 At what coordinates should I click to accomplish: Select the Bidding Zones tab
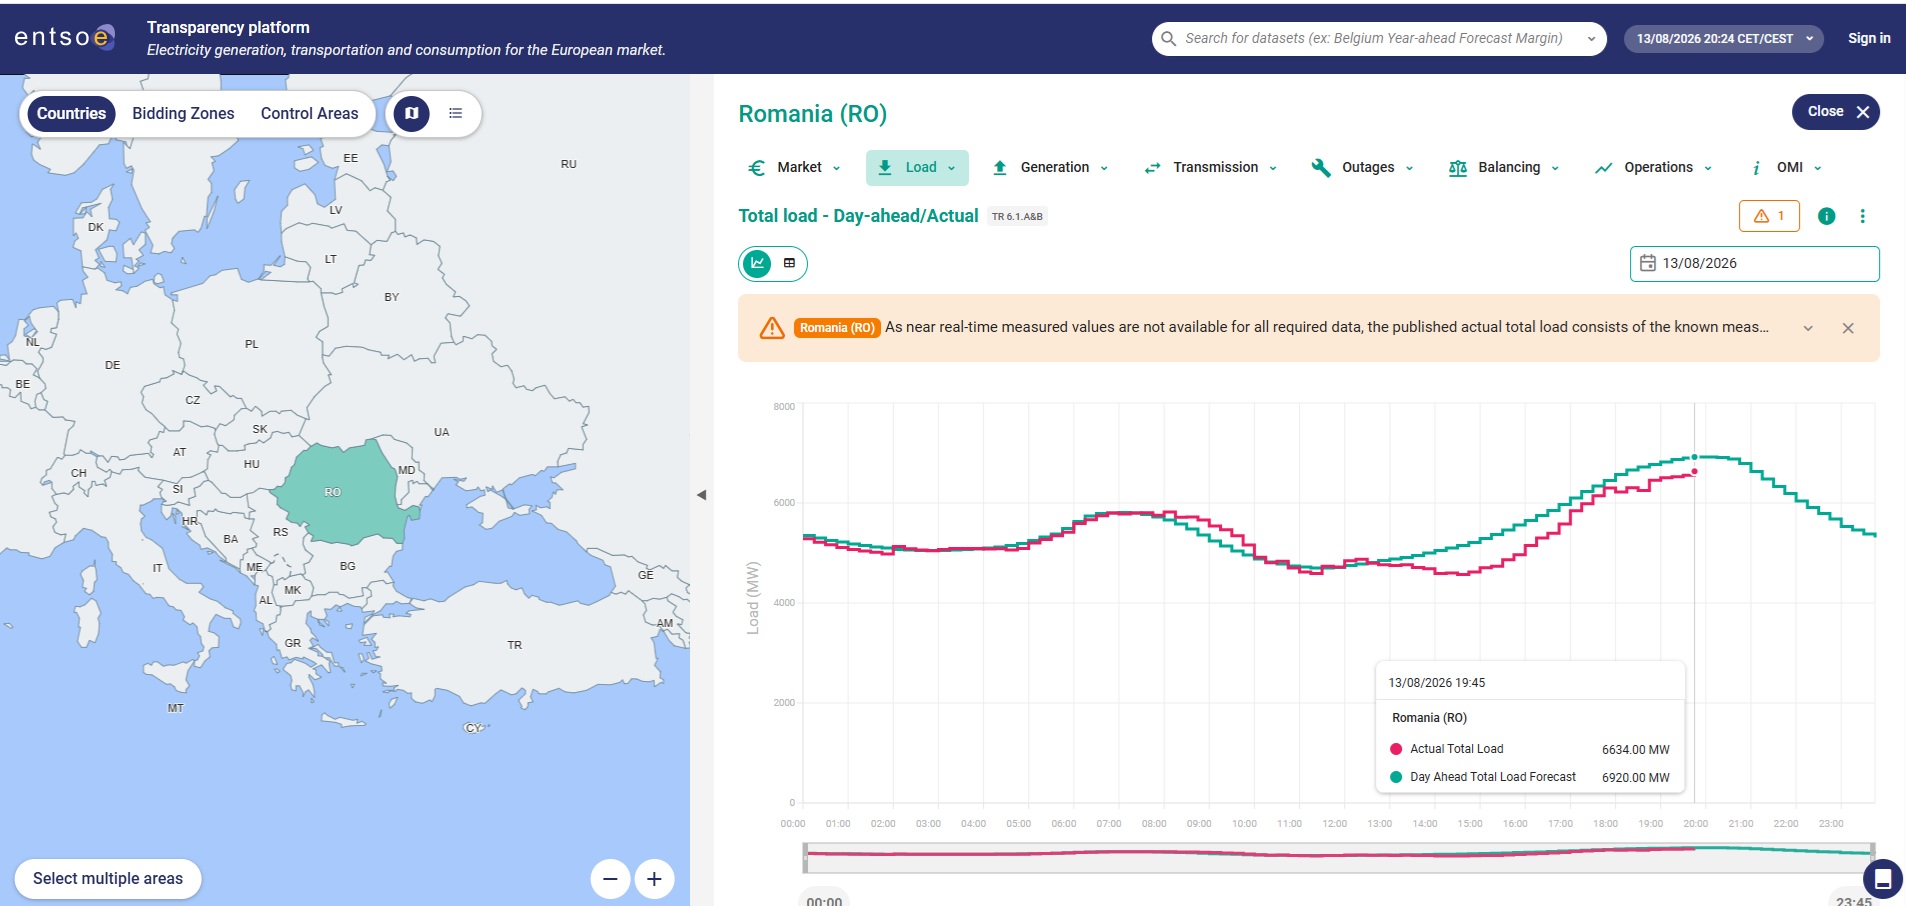(x=183, y=113)
